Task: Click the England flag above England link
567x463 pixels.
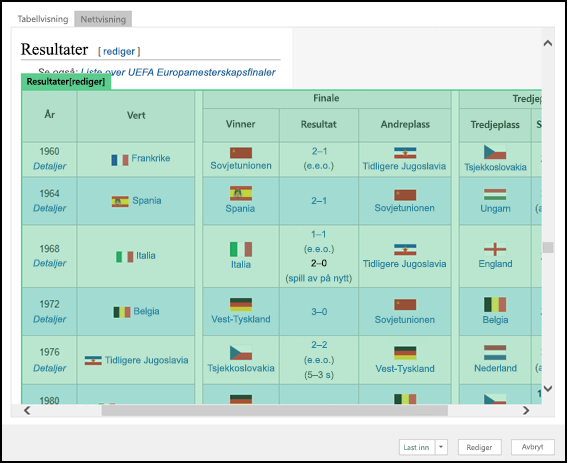Action: click(495, 249)
